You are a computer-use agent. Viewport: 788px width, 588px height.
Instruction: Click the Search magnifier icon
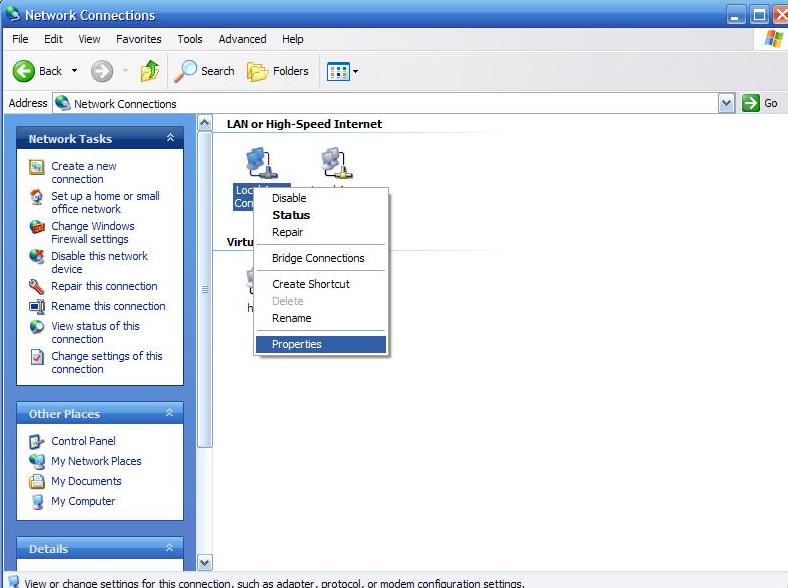(185, 71)
